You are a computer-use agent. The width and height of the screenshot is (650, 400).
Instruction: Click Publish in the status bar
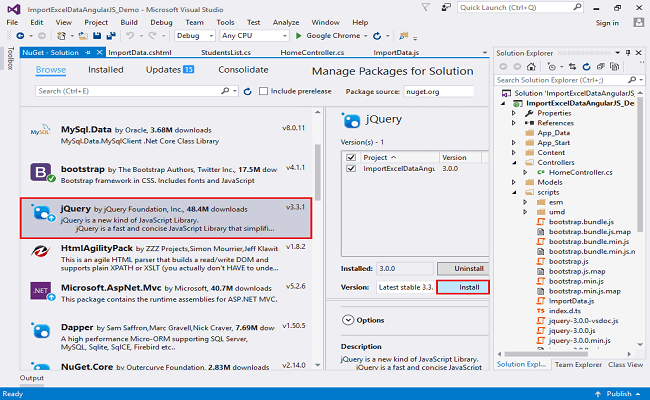(x=618, y=394)
